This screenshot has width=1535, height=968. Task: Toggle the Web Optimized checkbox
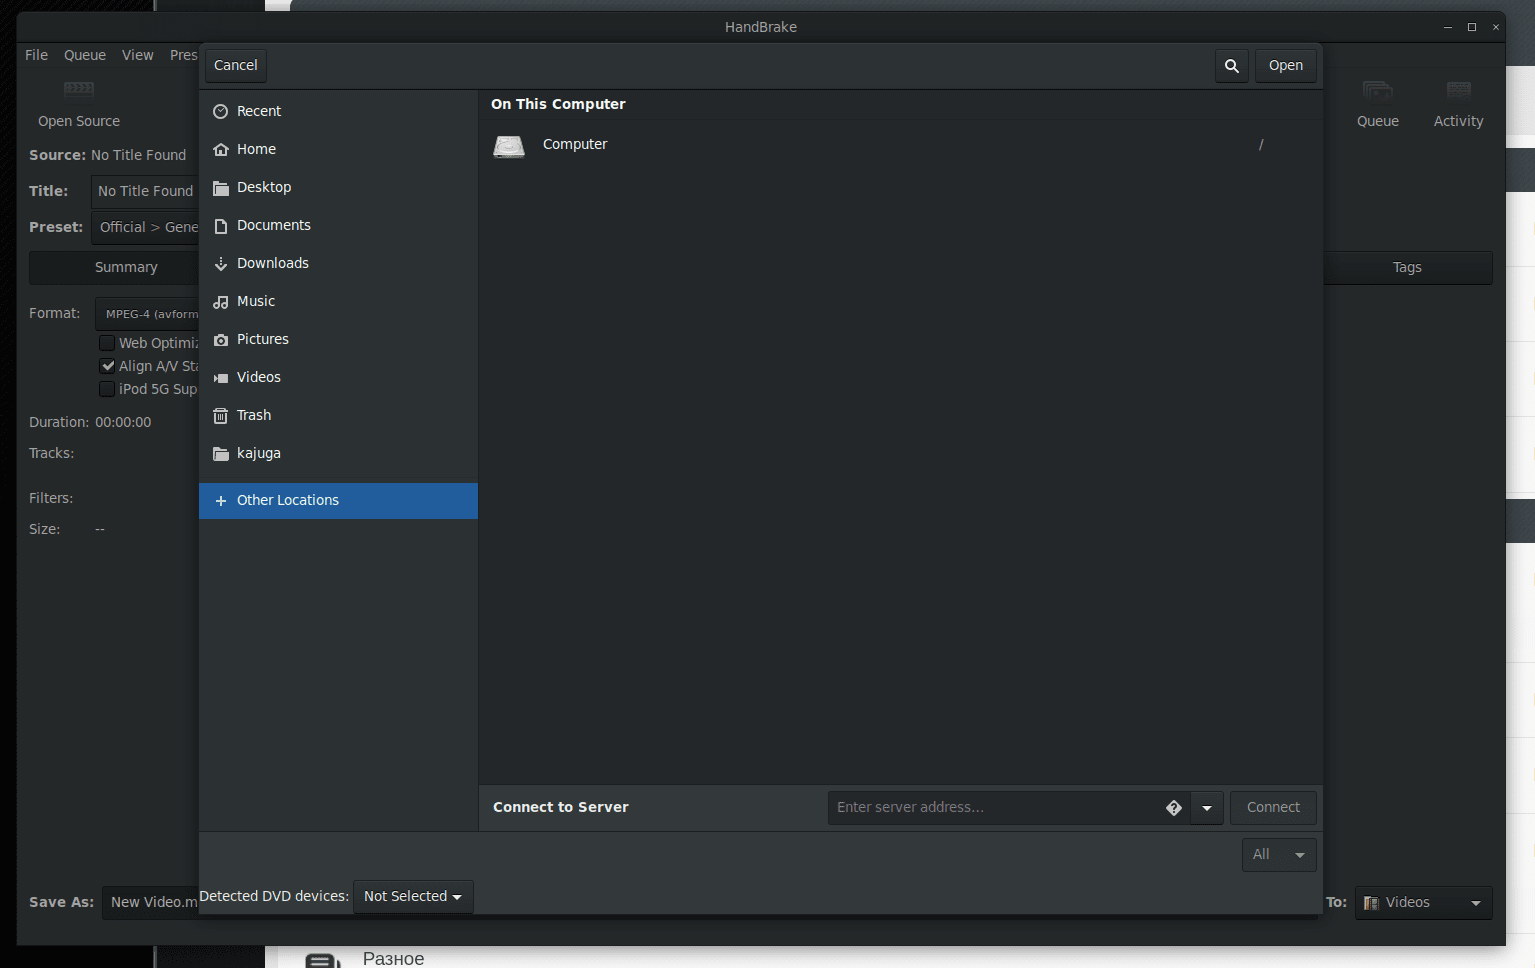[107, 343]
